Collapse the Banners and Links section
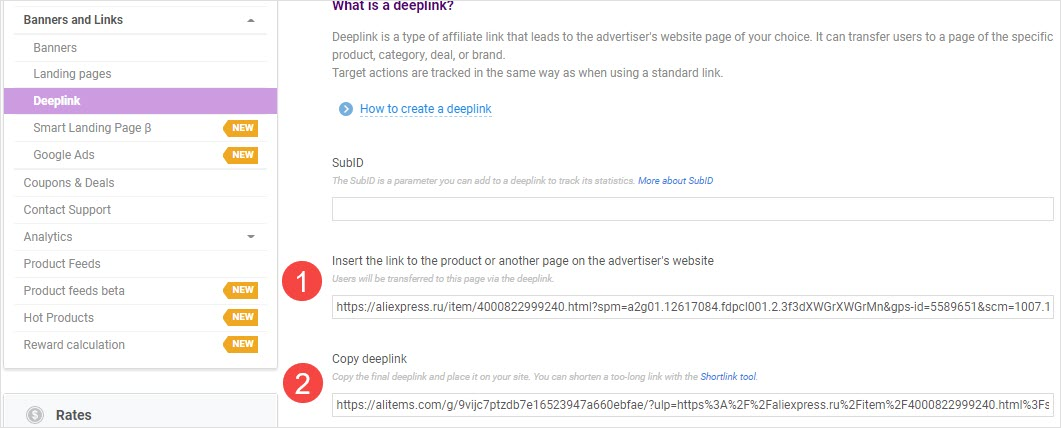 [250, 20]
